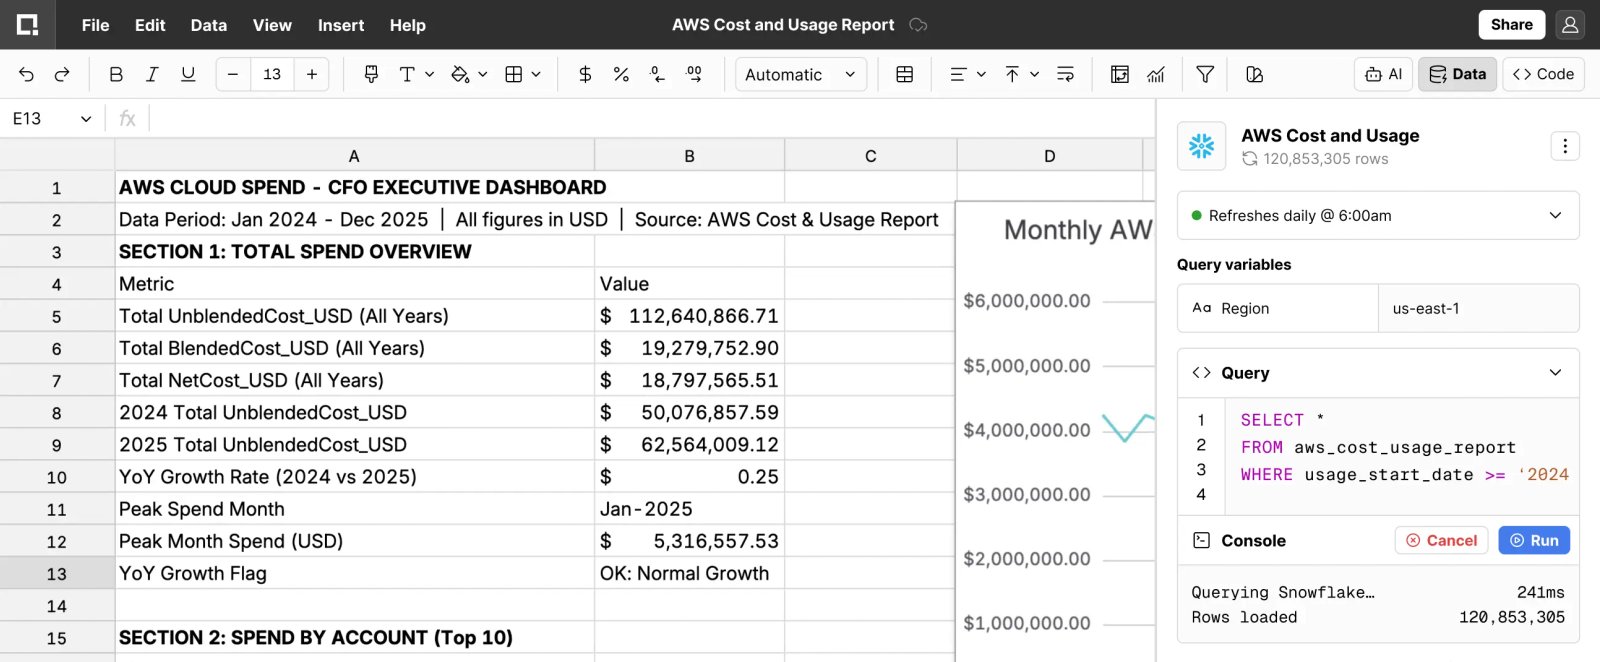
Task: Click the font size field showing 13
Action: point(272,74)
